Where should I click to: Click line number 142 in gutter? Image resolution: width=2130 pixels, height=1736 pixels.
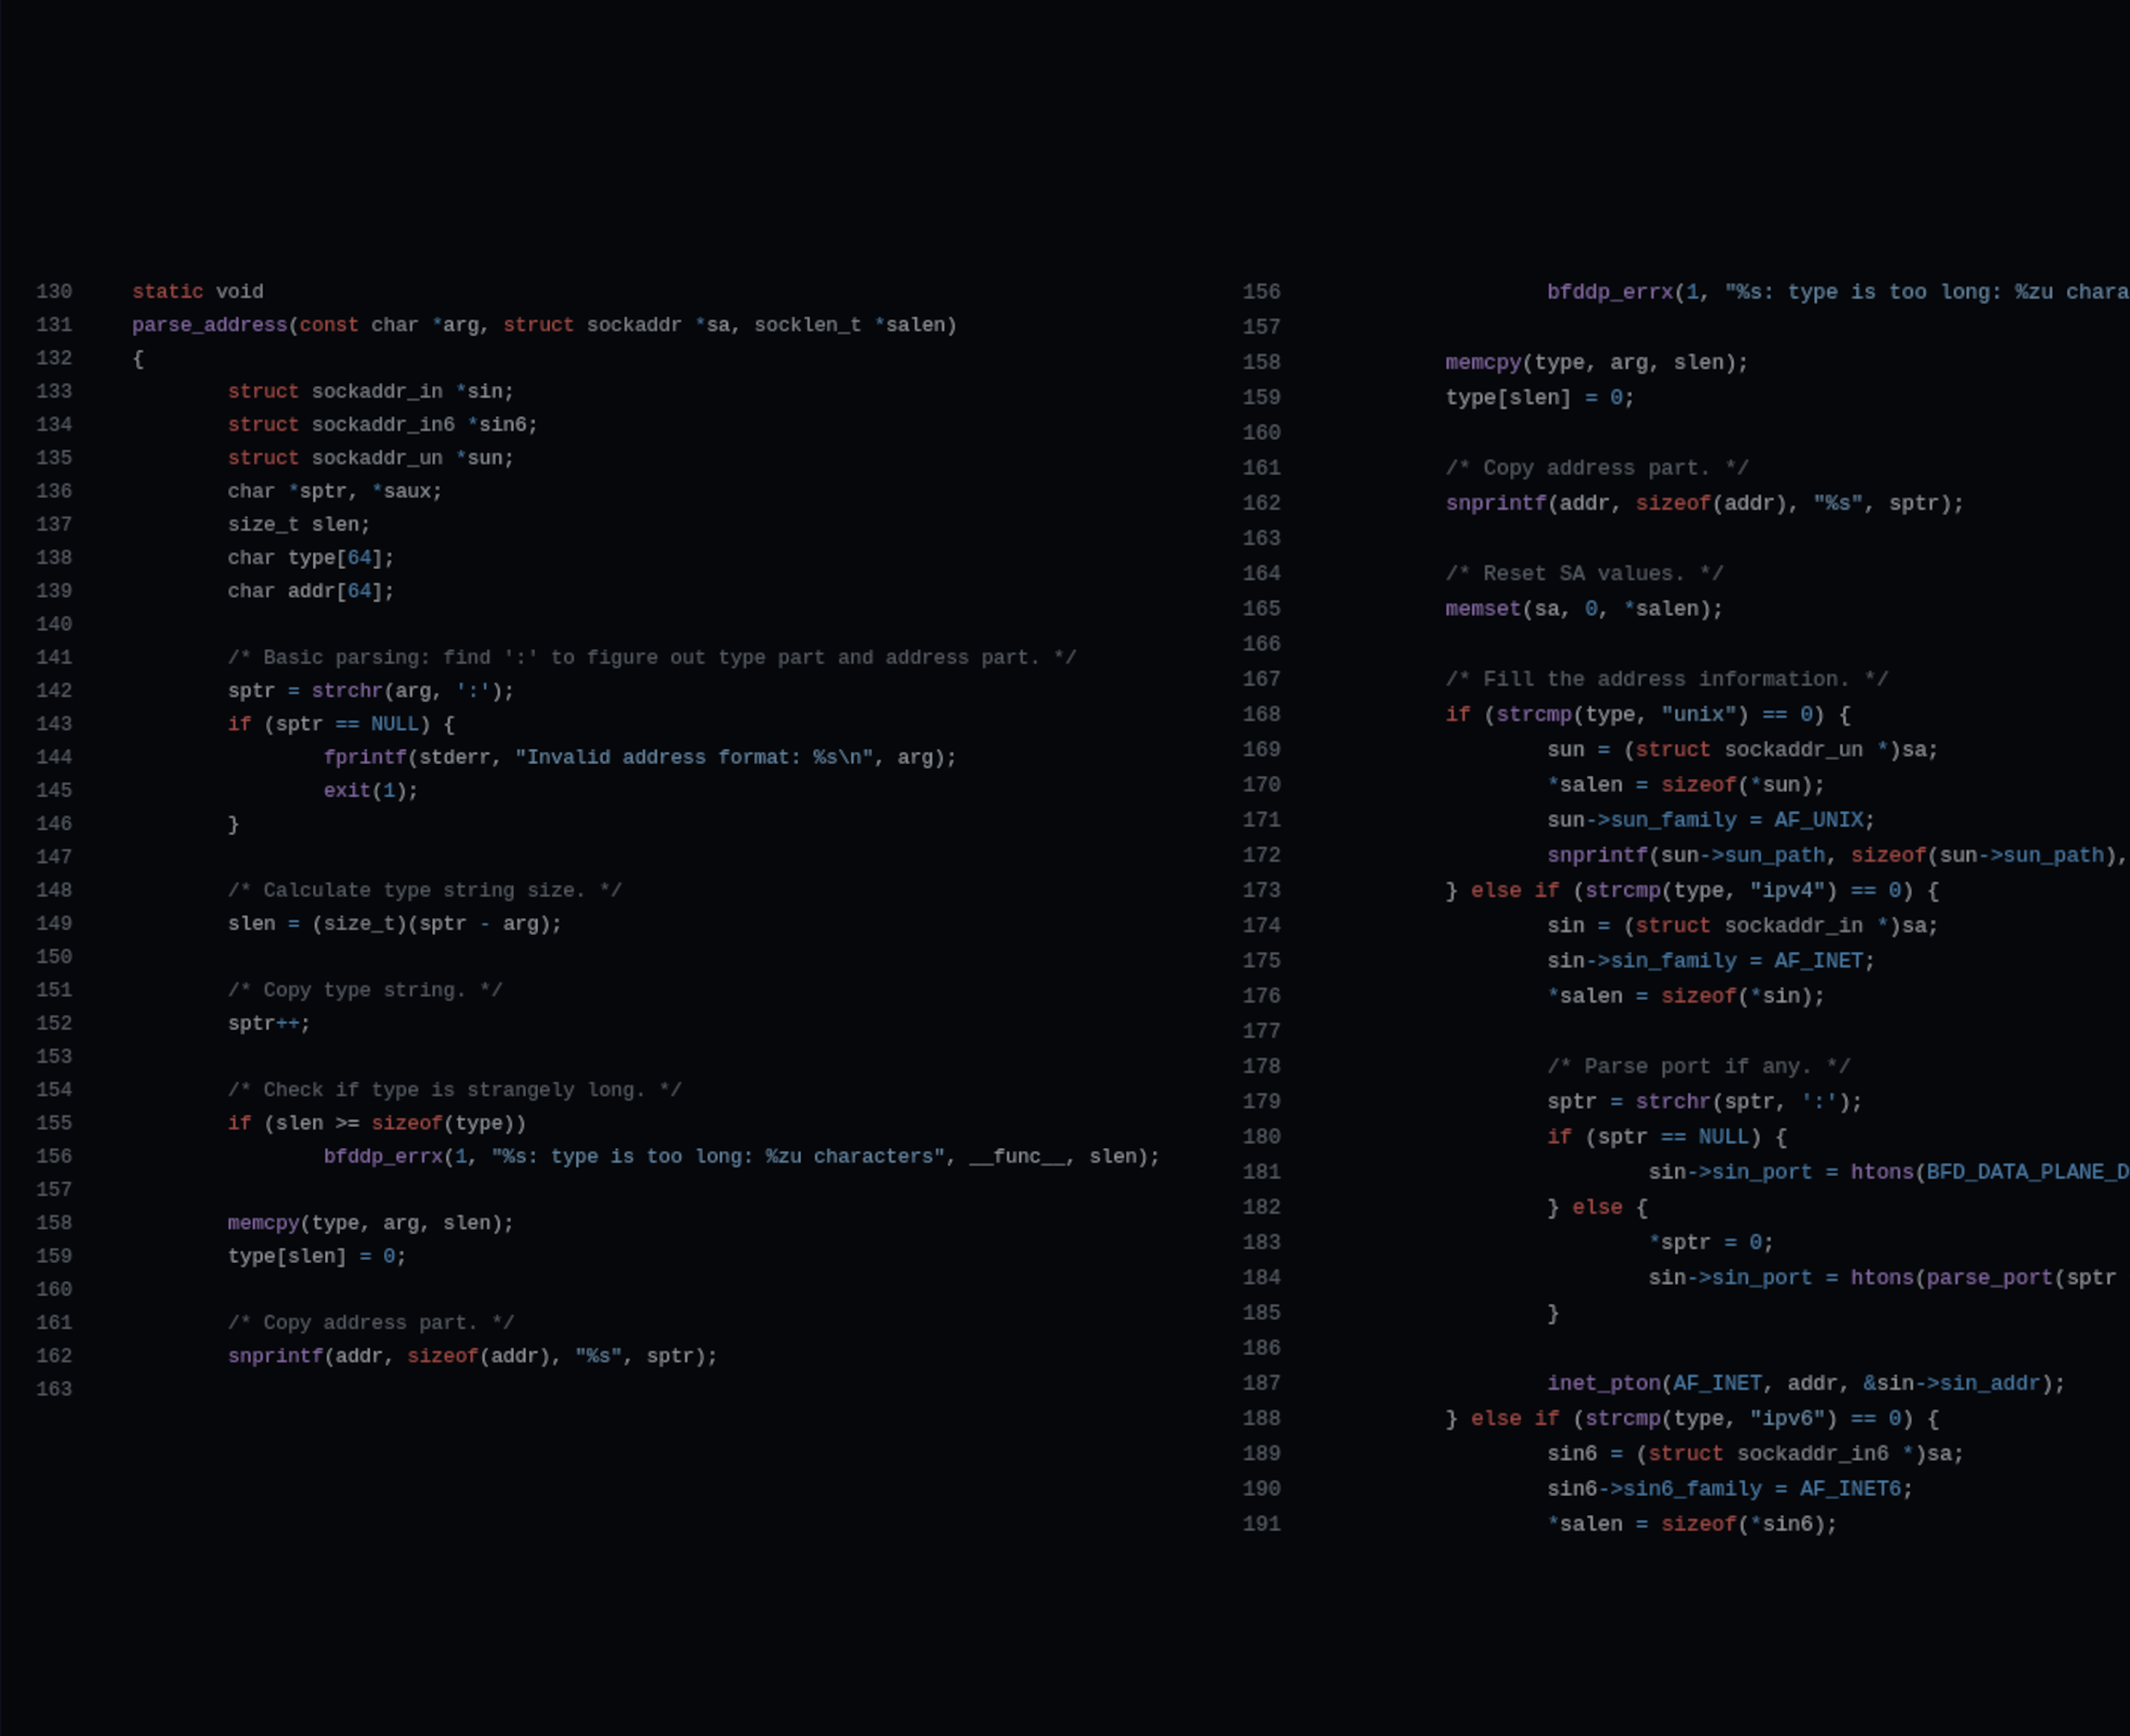coord(54,691)
